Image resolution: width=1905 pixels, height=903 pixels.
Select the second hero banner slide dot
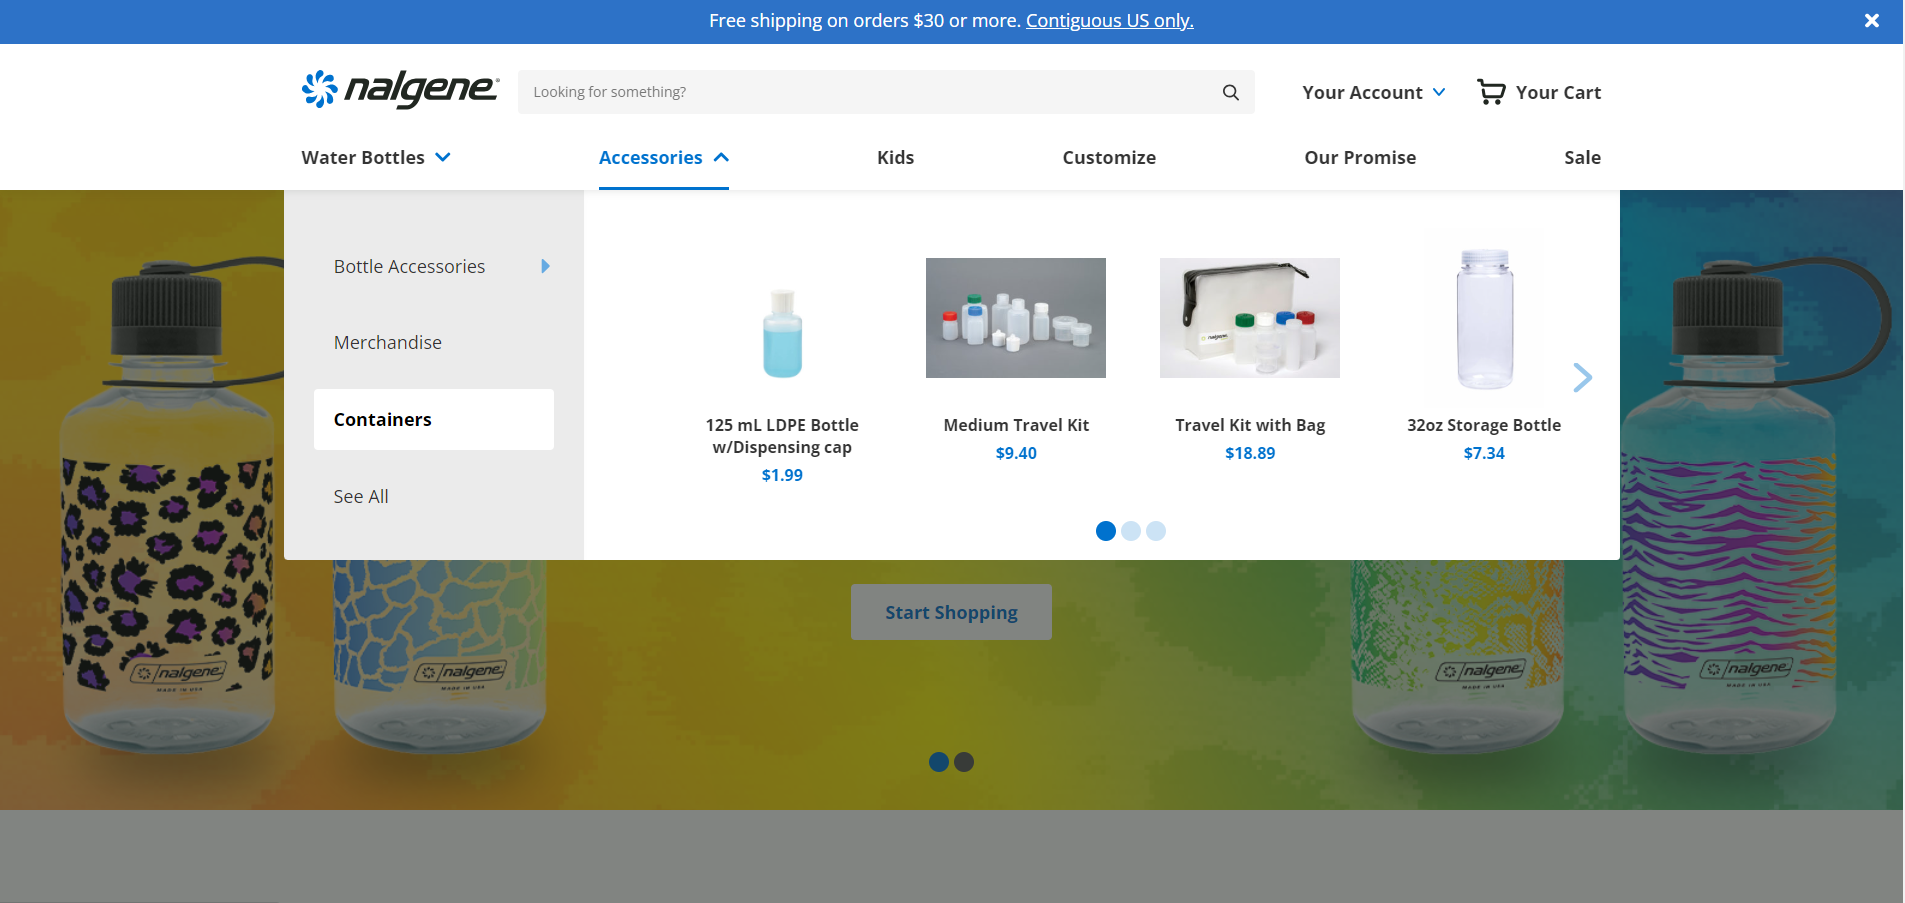964,762
